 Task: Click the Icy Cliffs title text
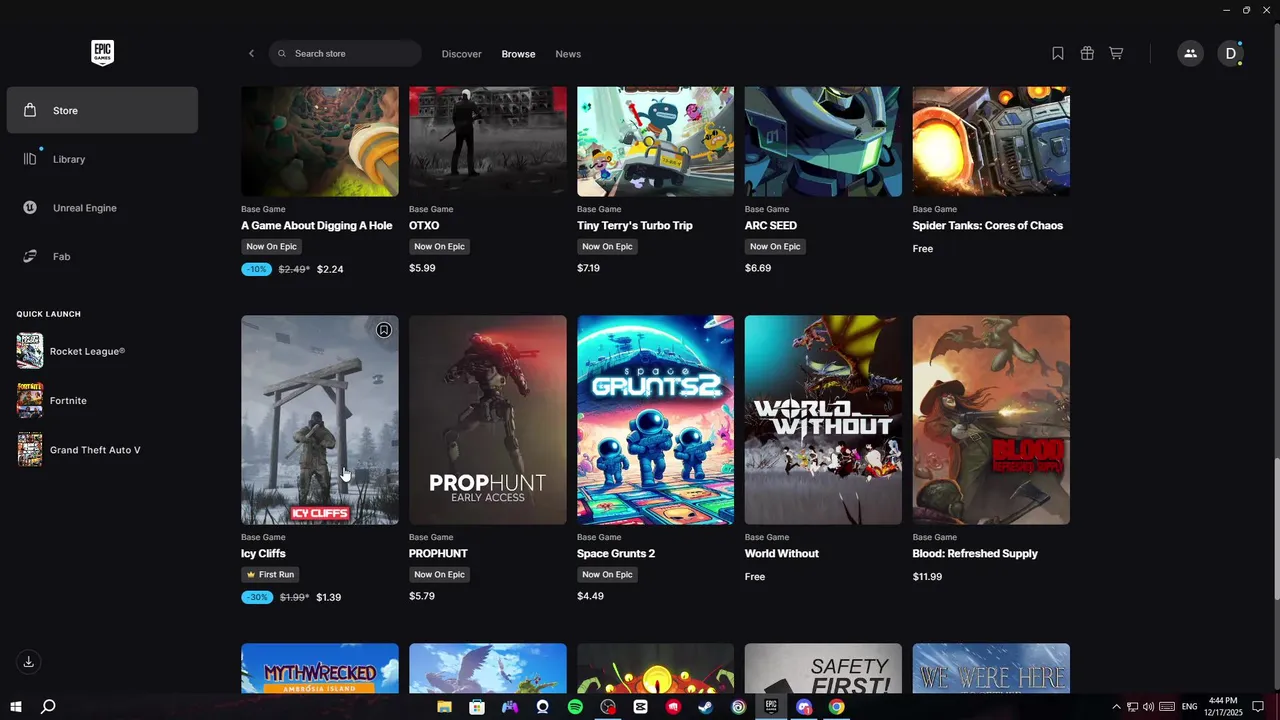(x=263, y=554)
